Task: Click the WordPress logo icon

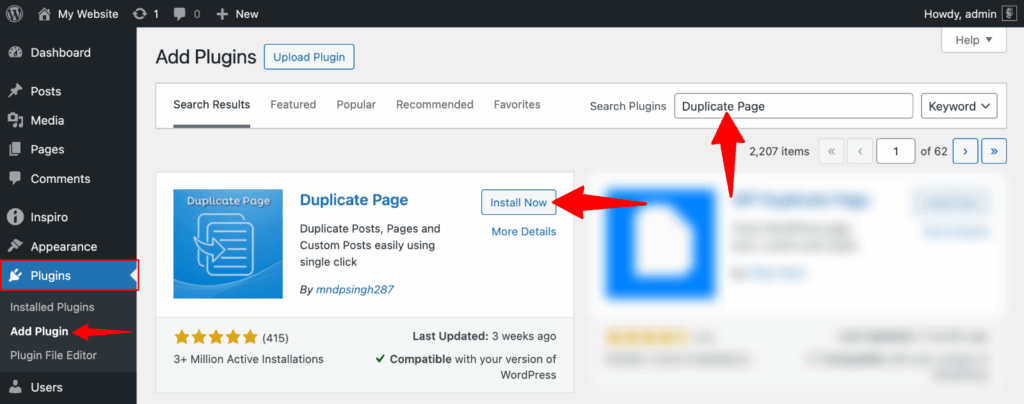Action: 14,14
